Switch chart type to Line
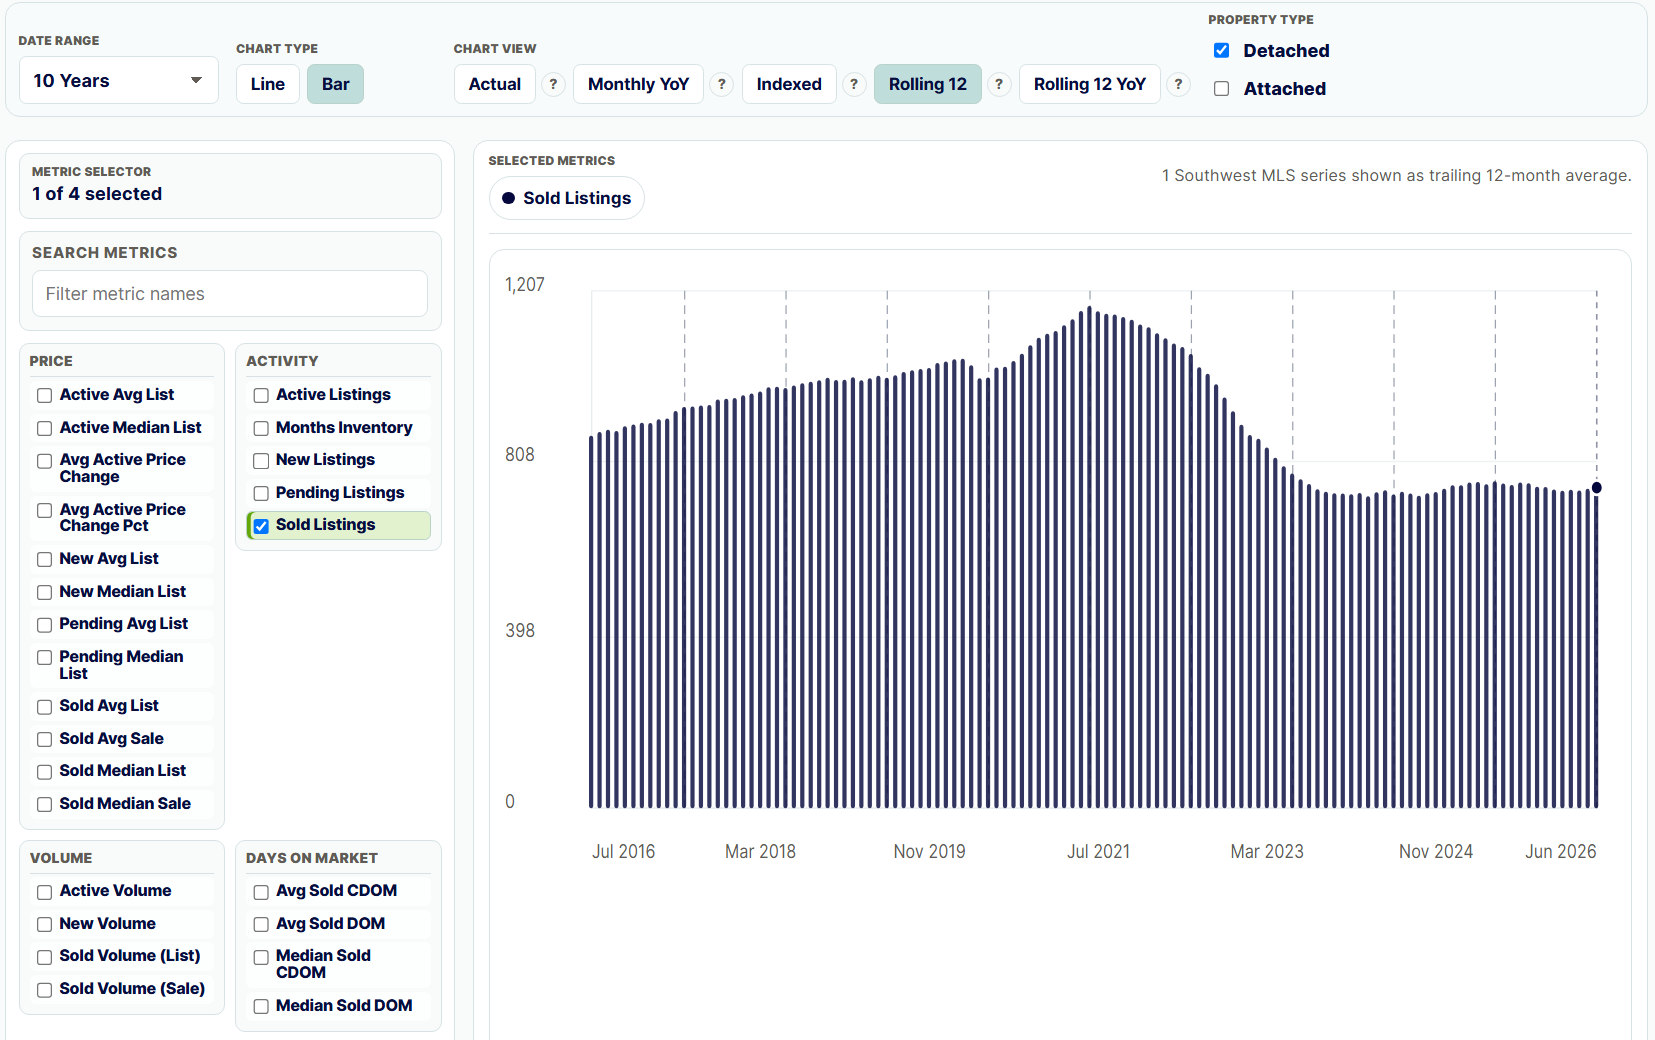The width and height of the screenshot is (1655, 1040). click(x=267, y=84)
